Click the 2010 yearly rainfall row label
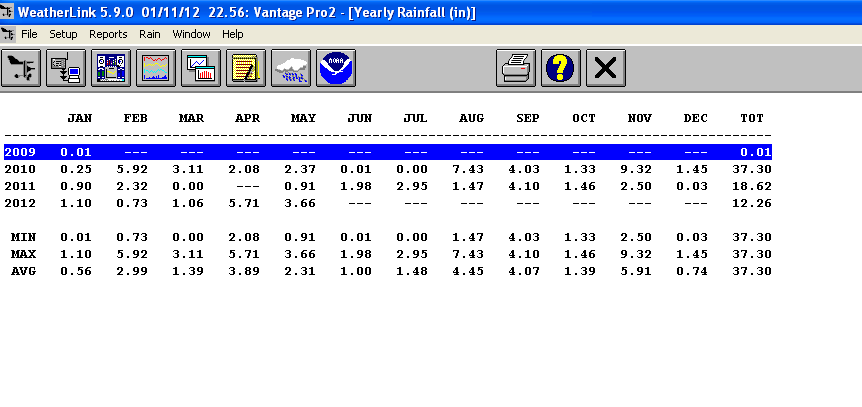The height and width of the screenshot is (407, 862). [x=19, y=169]
